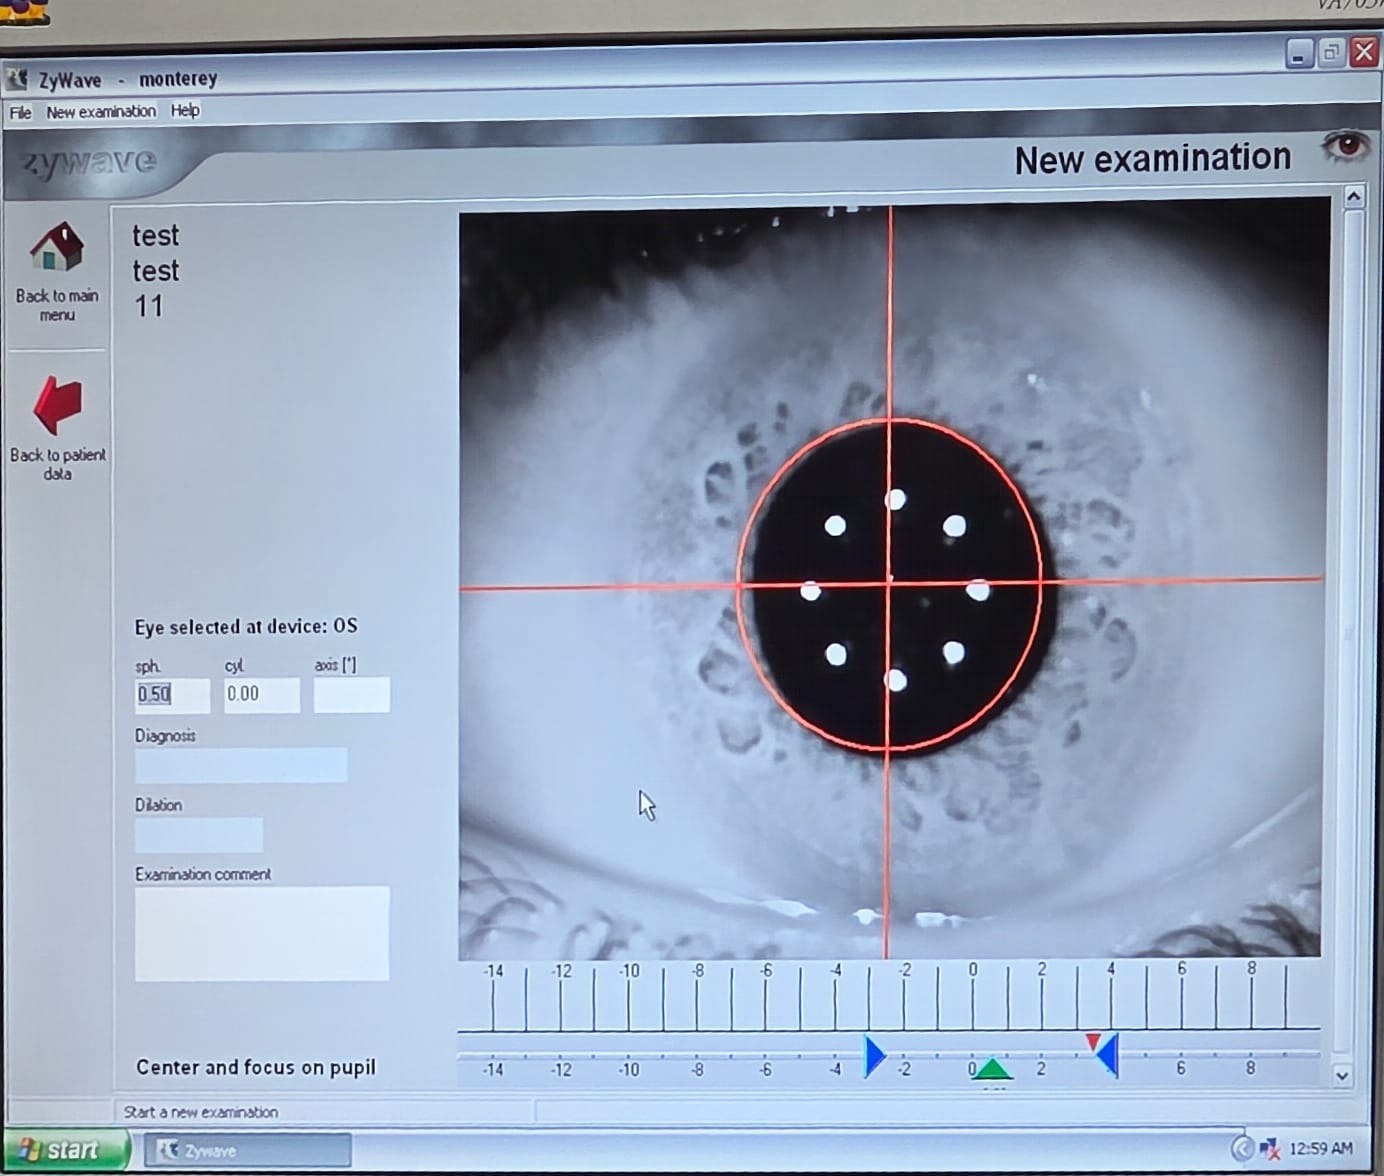
Task: Click the cyl. value field
Action: click(x=261, y=695)
